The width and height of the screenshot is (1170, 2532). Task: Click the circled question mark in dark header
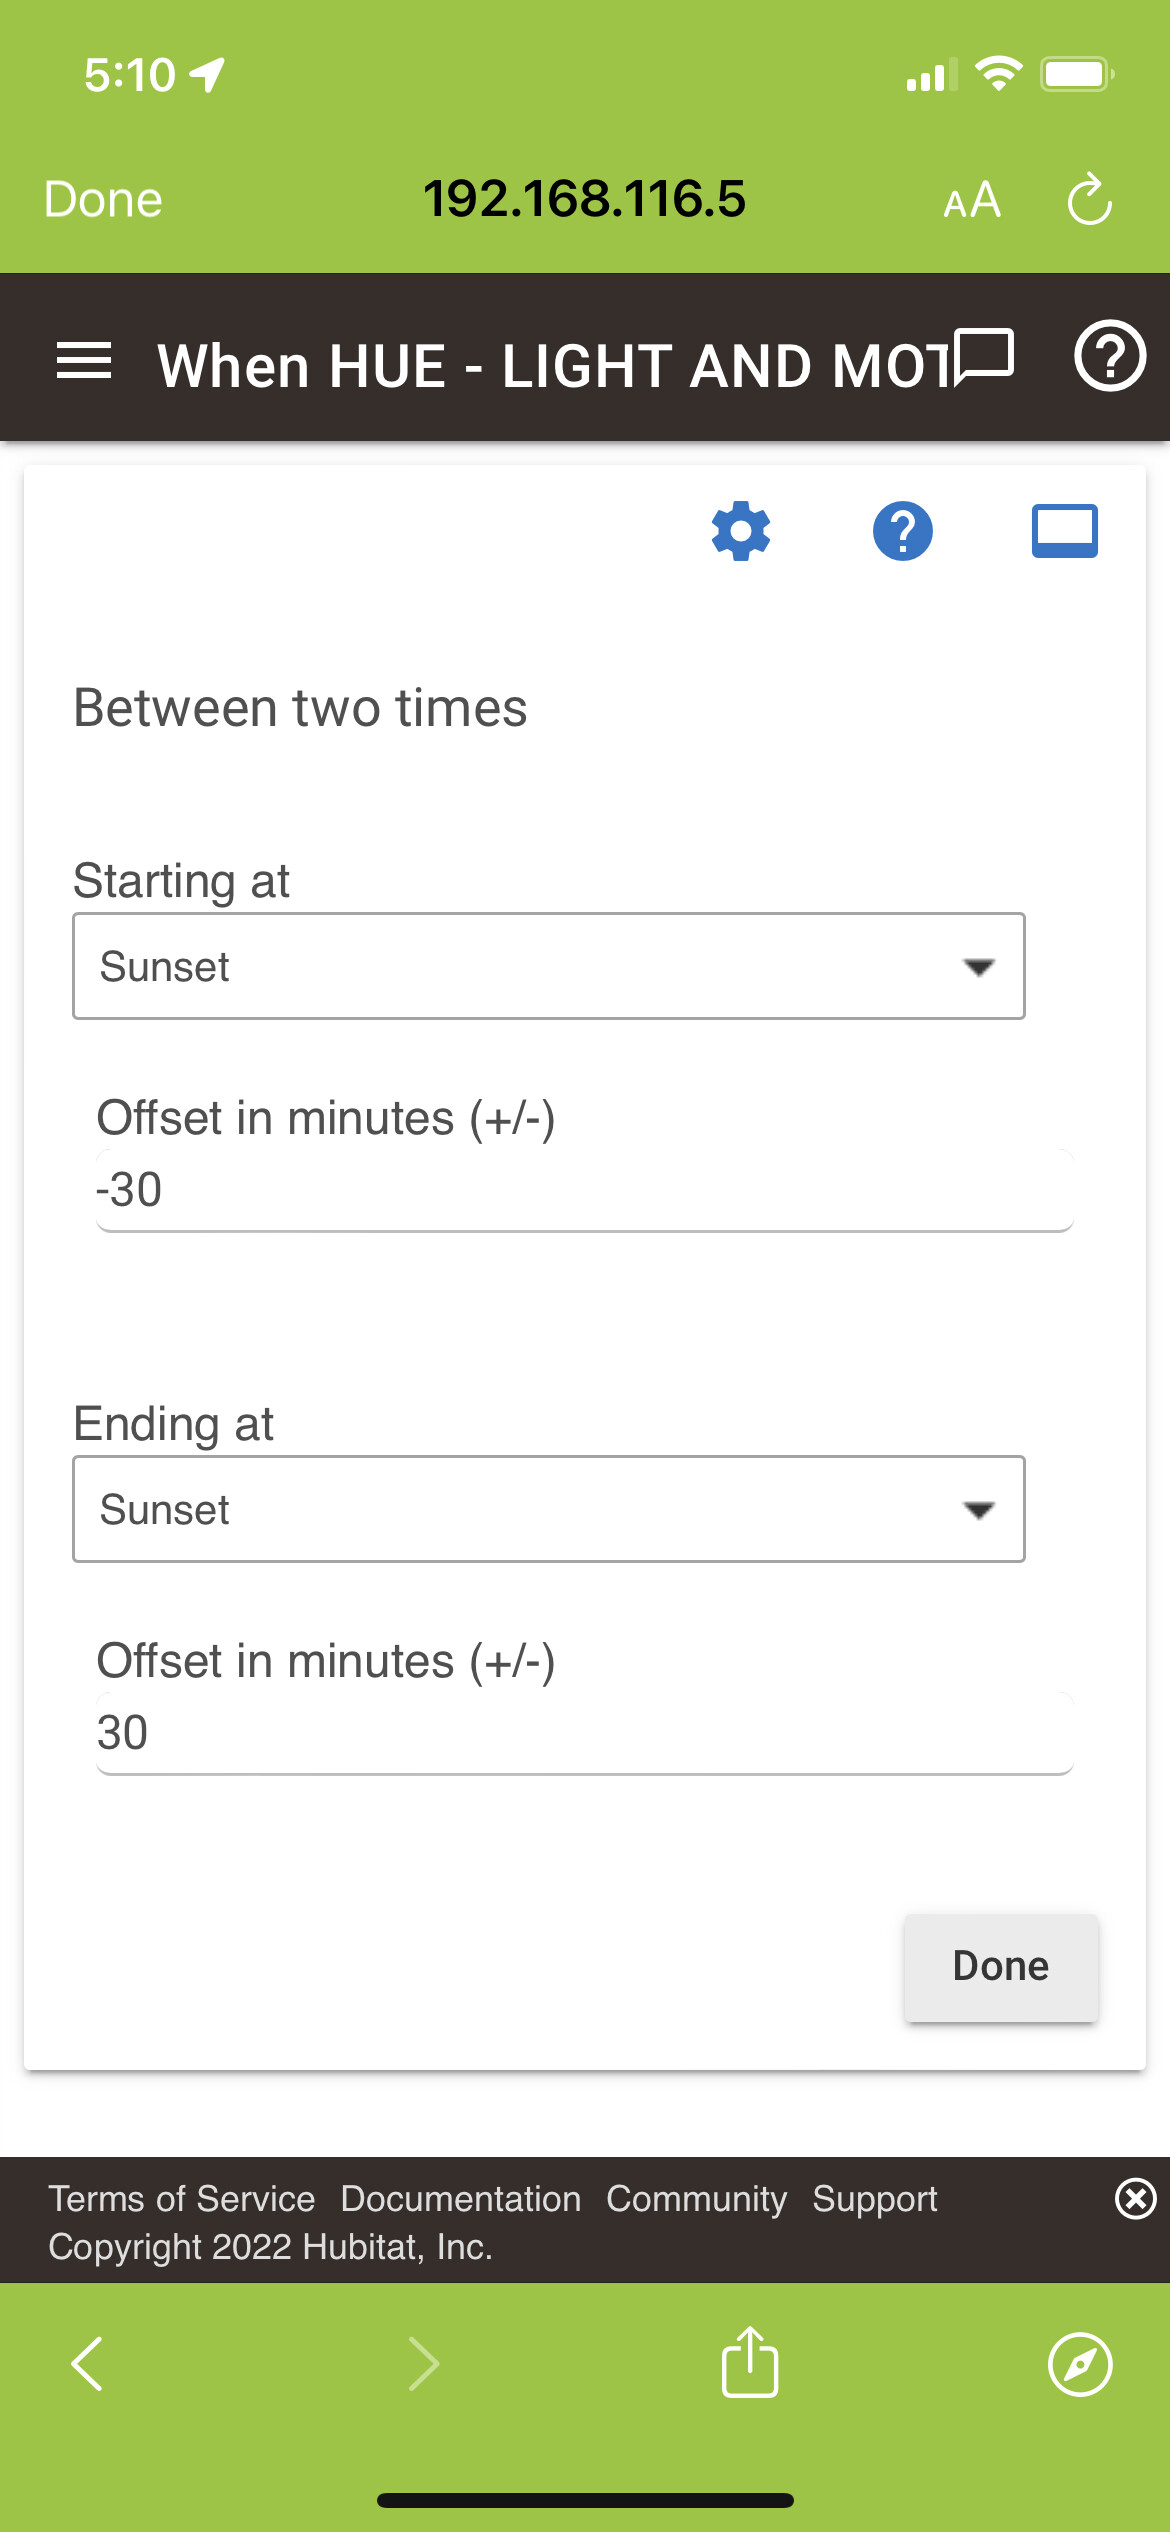tap(1110, 356)
